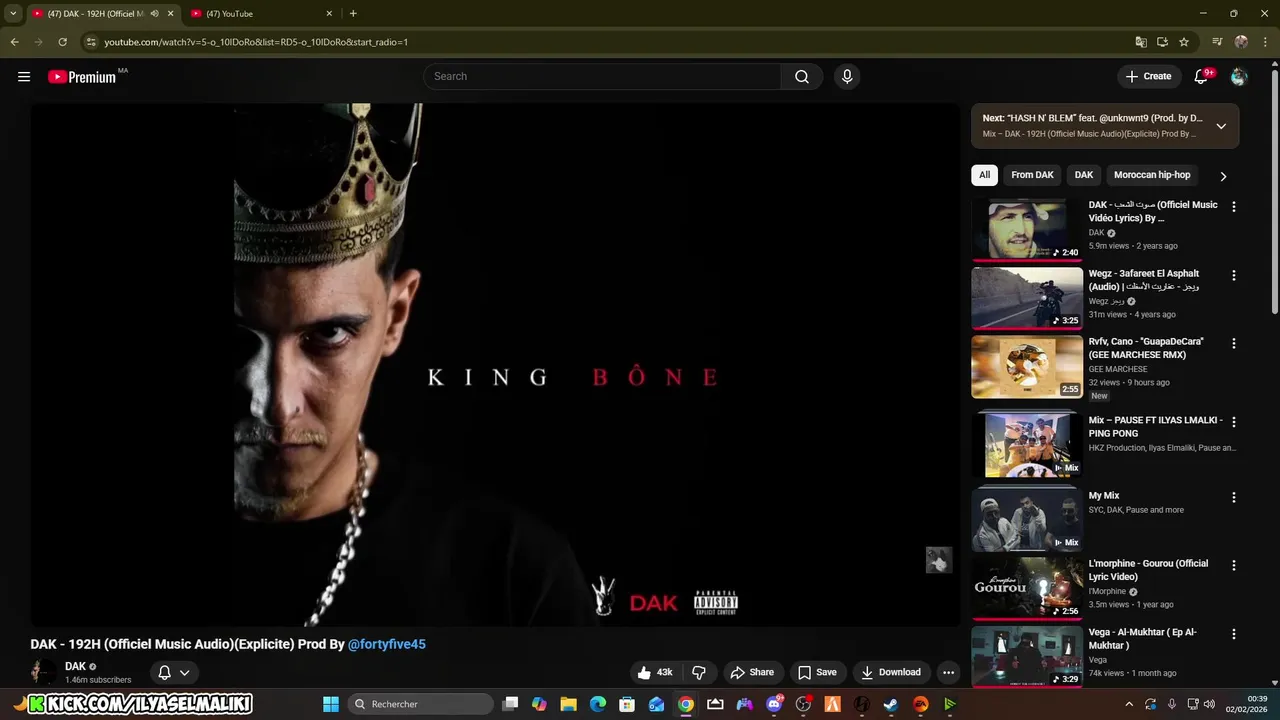Open the DAK channel avatar
The image size is (1280, 720).
tap(43, 672)
